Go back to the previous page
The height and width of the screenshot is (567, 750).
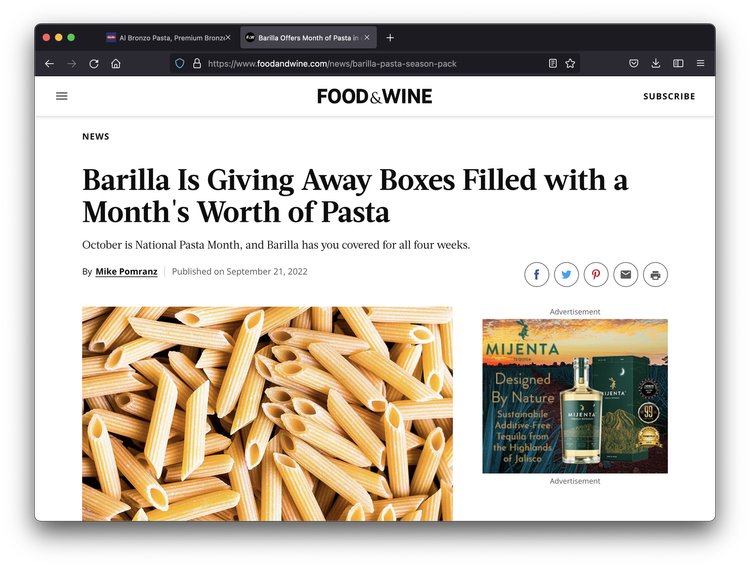tap(49, 64)
